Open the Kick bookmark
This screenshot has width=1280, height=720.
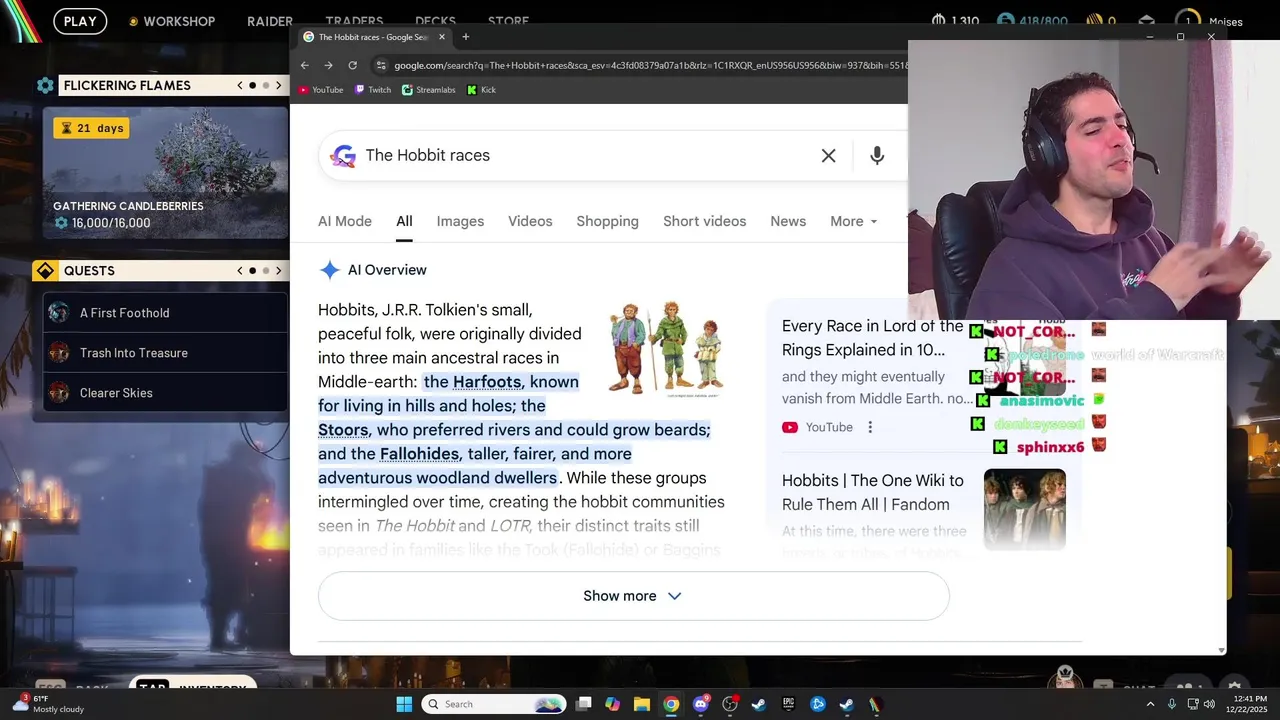click(481, 90)
